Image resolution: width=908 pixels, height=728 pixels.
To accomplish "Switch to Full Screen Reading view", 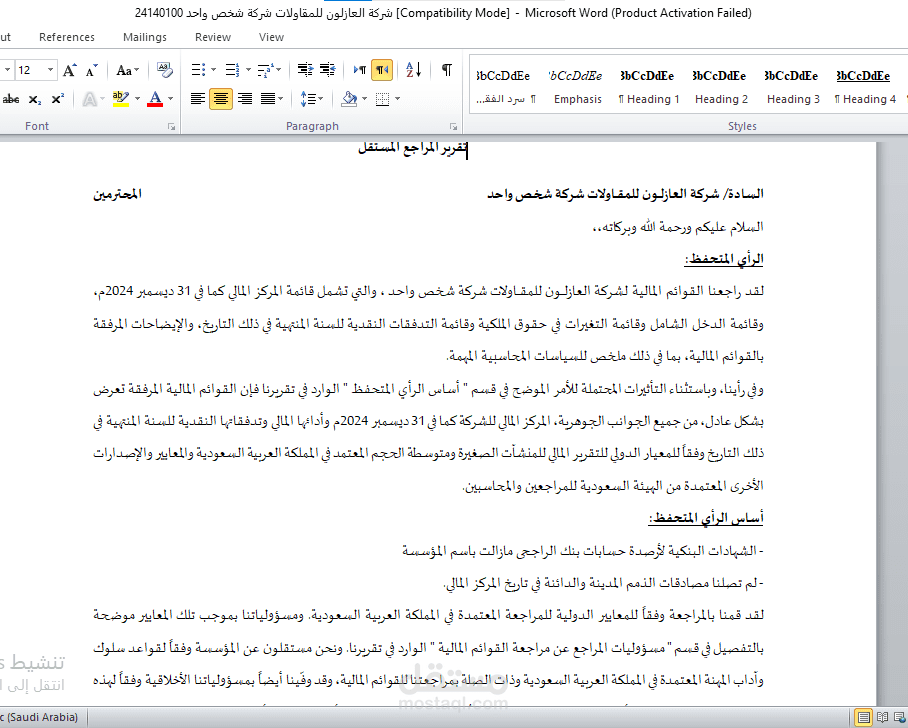I will pos(883,718).
